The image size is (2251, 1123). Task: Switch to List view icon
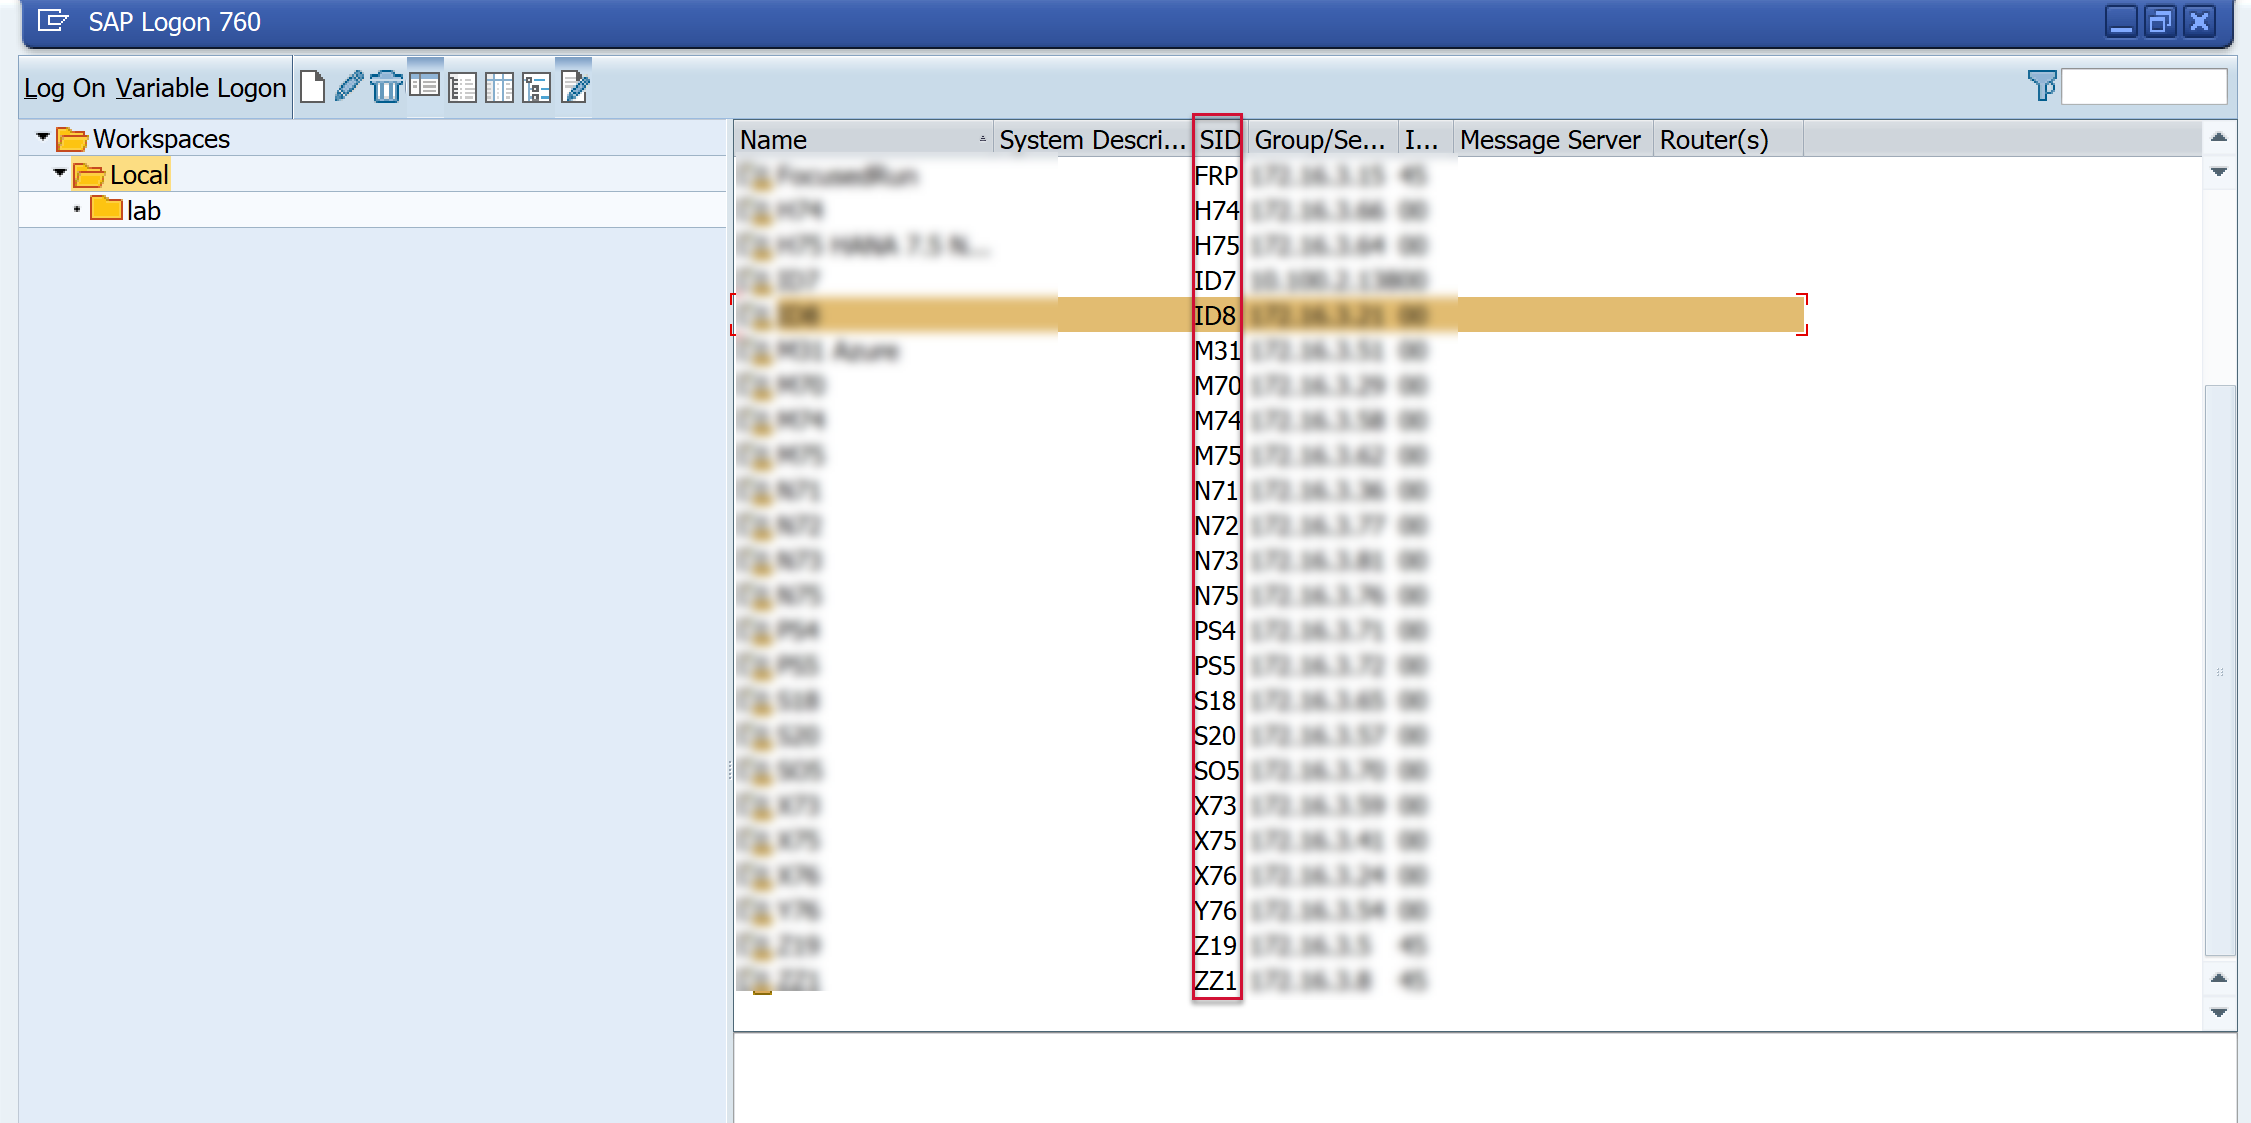[x=462, y=88]
